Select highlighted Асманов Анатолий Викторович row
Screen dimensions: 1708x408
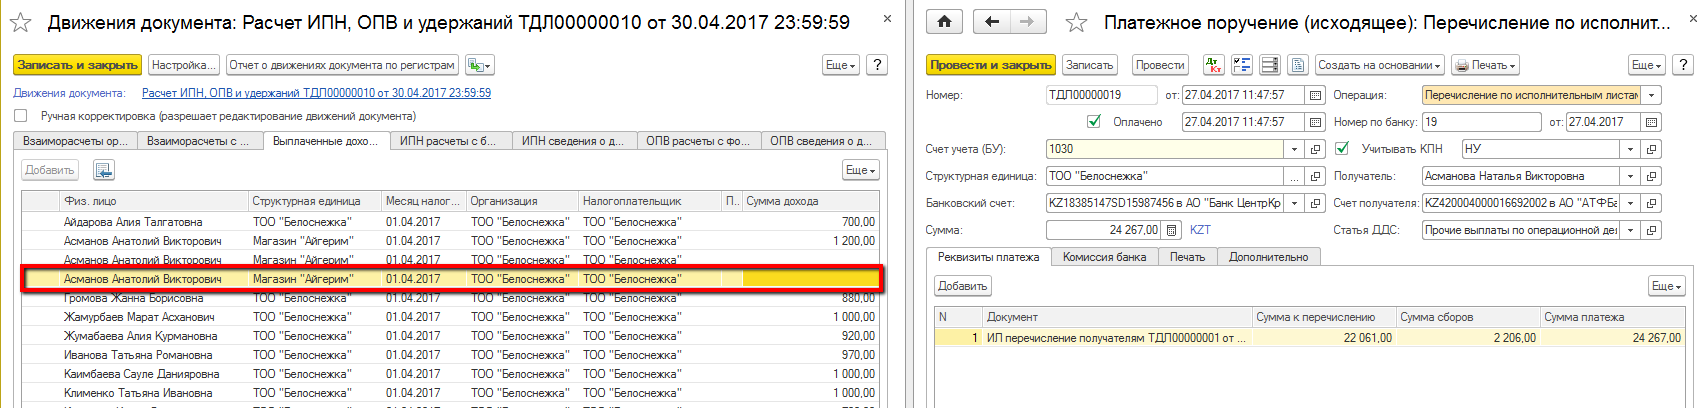tap(143, 279)
